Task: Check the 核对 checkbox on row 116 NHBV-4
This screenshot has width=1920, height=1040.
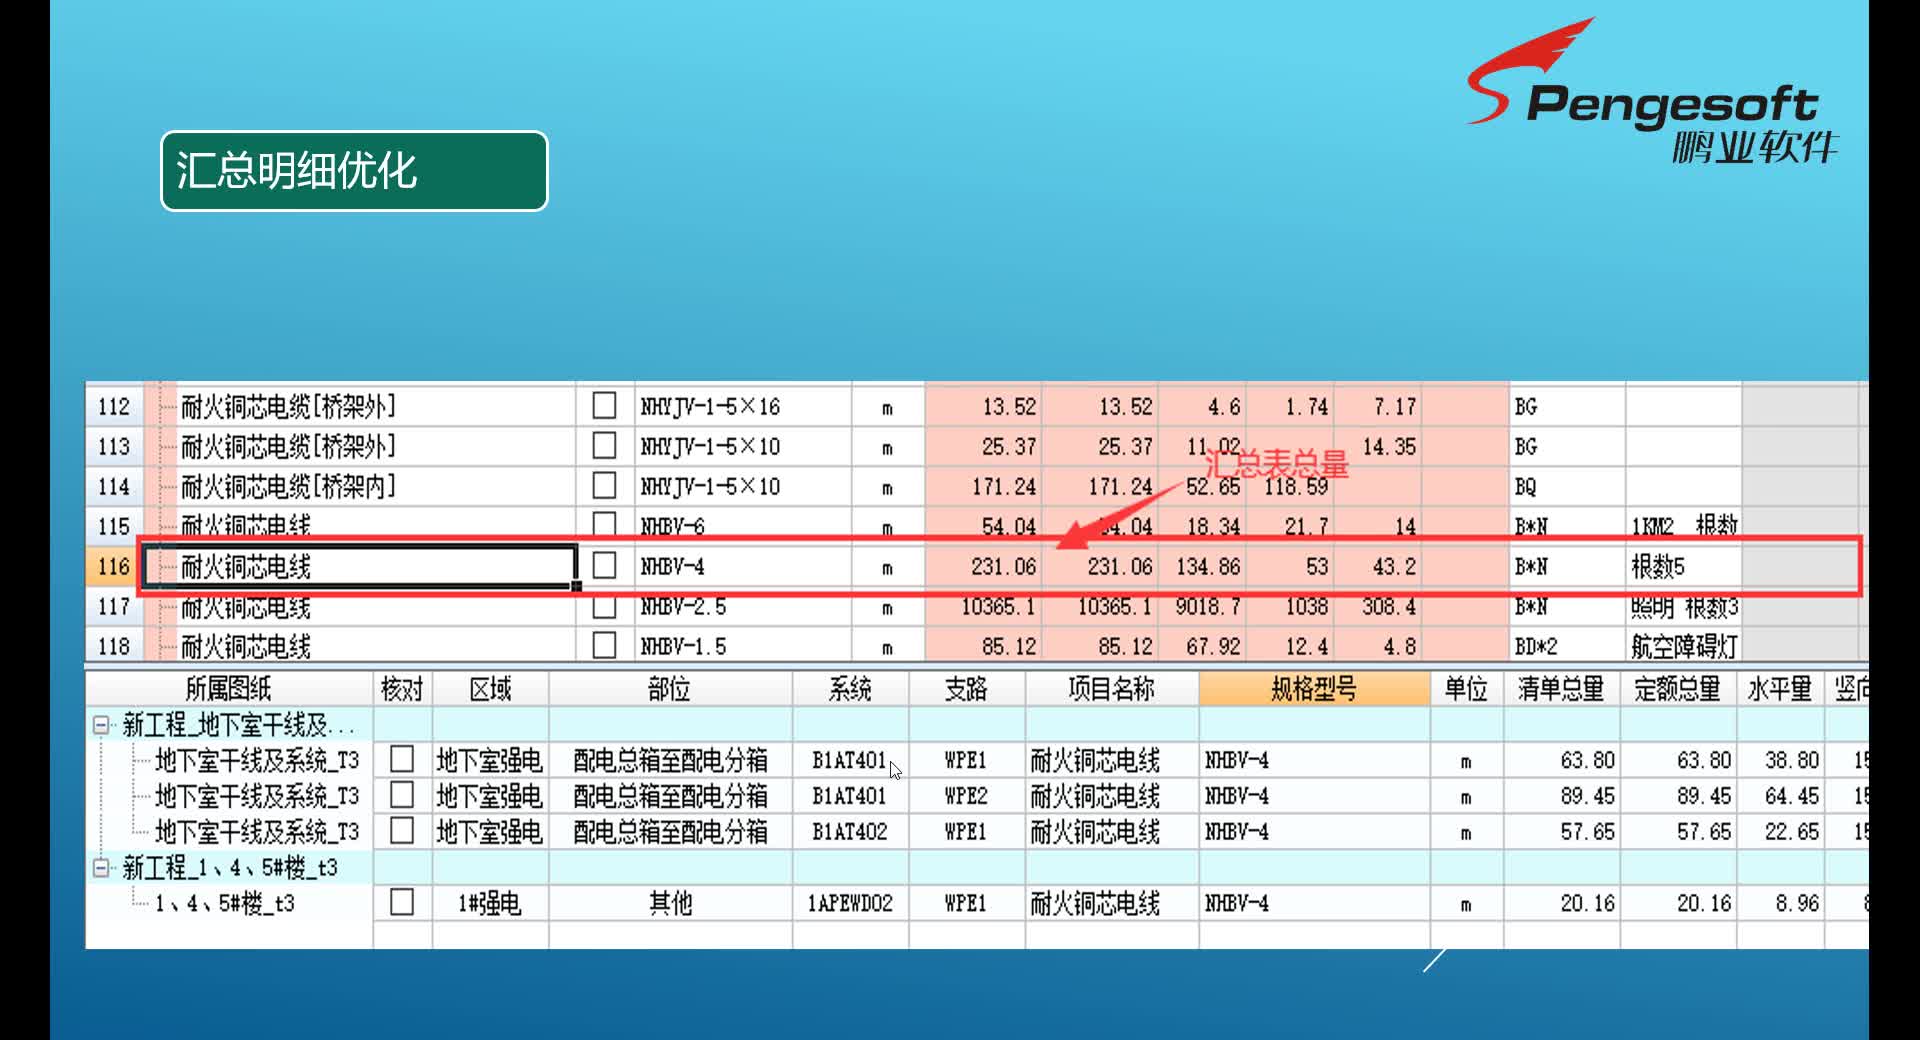Action: (x=605, y=566)
